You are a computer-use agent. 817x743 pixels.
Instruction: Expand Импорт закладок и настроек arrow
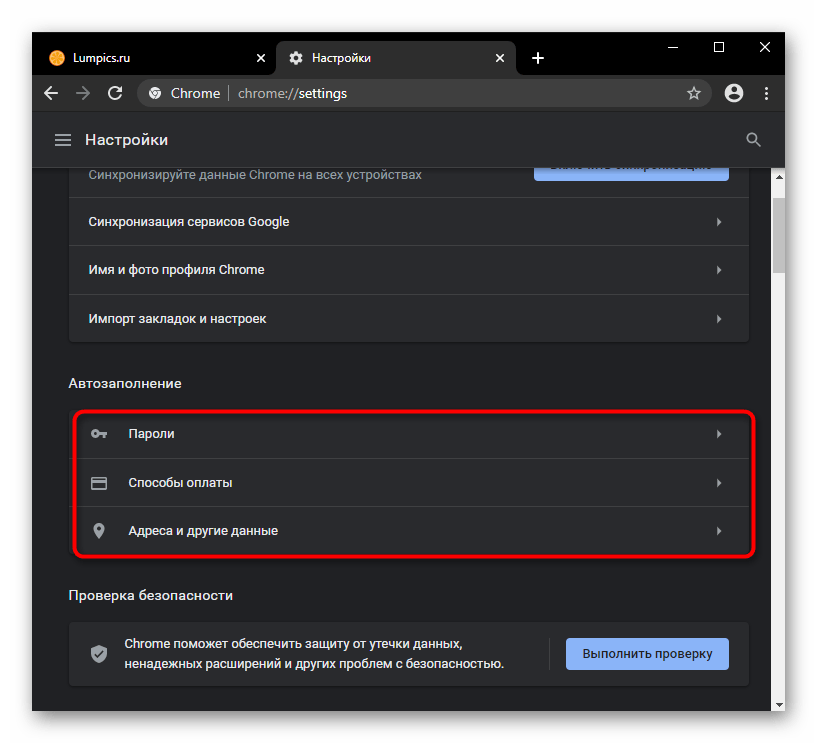[718, 319]
